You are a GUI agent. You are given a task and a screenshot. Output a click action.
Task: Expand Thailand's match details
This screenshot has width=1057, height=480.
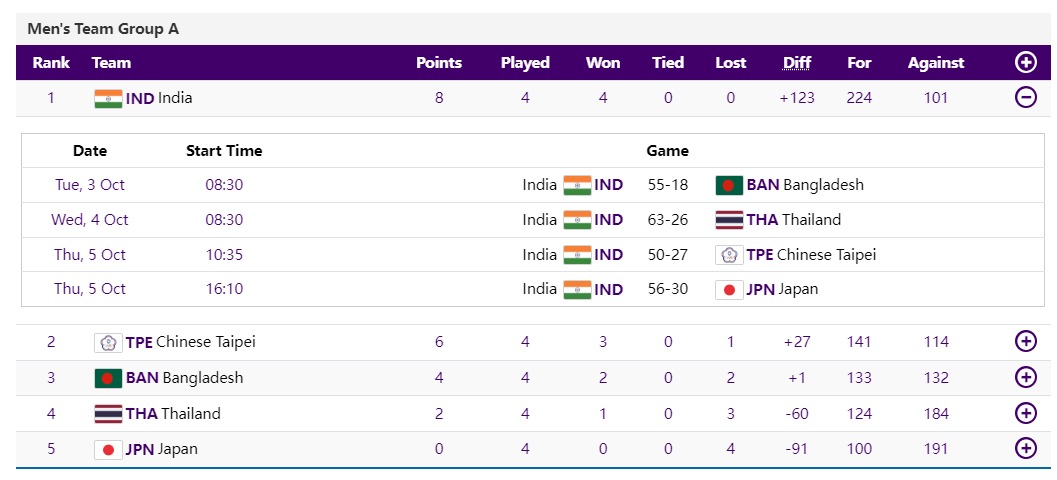[1025, 413]
